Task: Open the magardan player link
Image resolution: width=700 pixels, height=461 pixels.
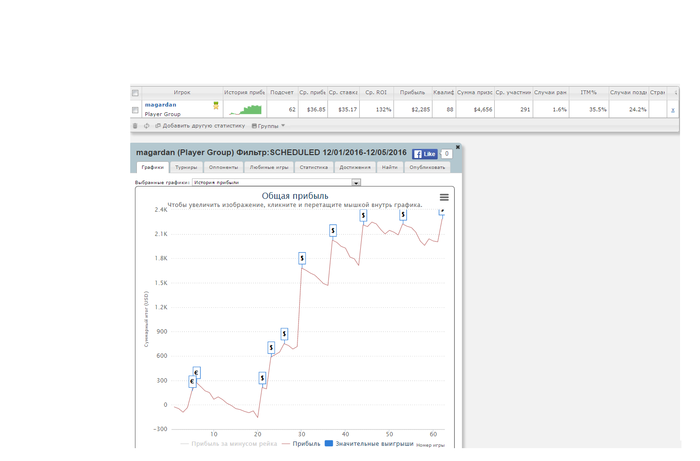Action: [160, 104]
